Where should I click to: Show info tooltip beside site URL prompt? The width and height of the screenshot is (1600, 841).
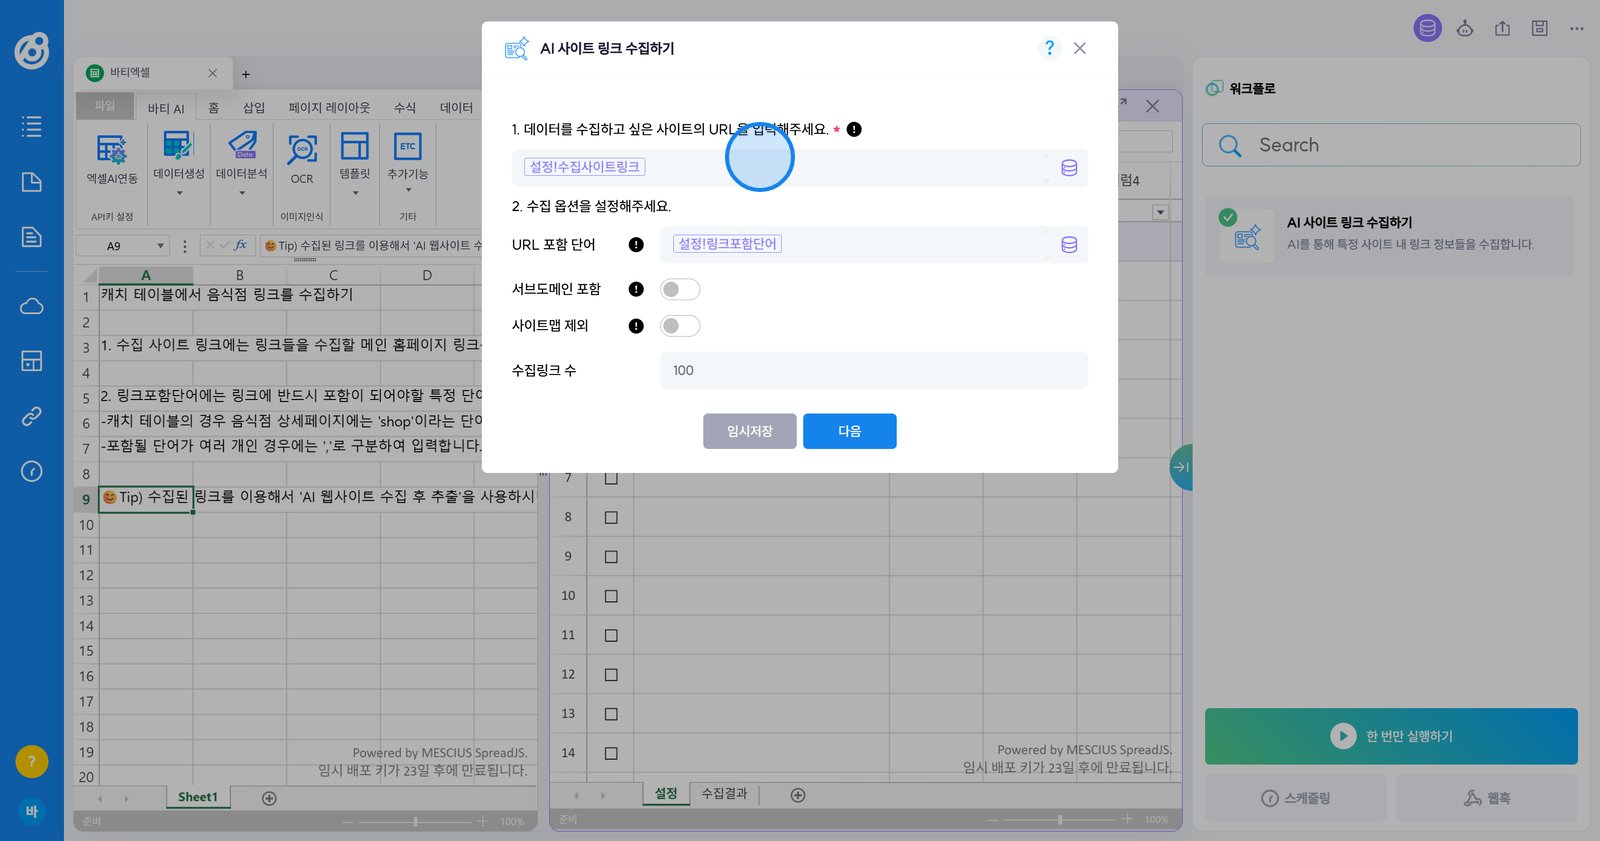(x=854, y=129)
